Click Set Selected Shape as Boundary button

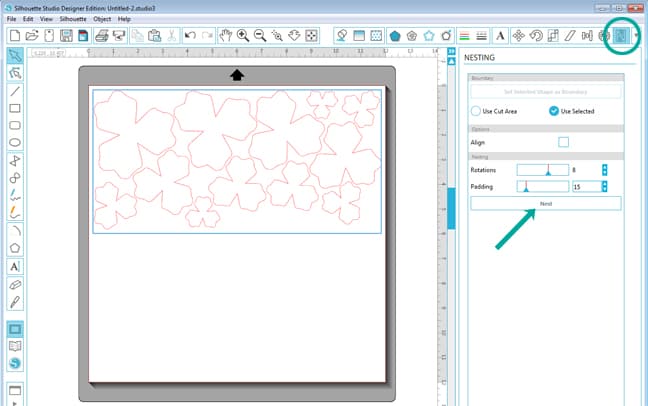[545, 91]
